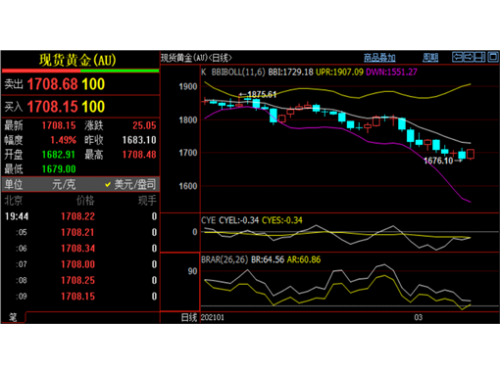Click the 日线 period label on timeline
The height and width of the screenshot is (375, 500).
(189, 317)
